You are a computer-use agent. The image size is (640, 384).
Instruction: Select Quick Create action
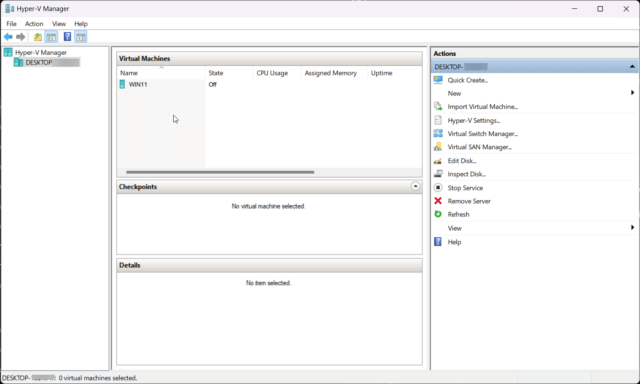click(x=468, y=80)
